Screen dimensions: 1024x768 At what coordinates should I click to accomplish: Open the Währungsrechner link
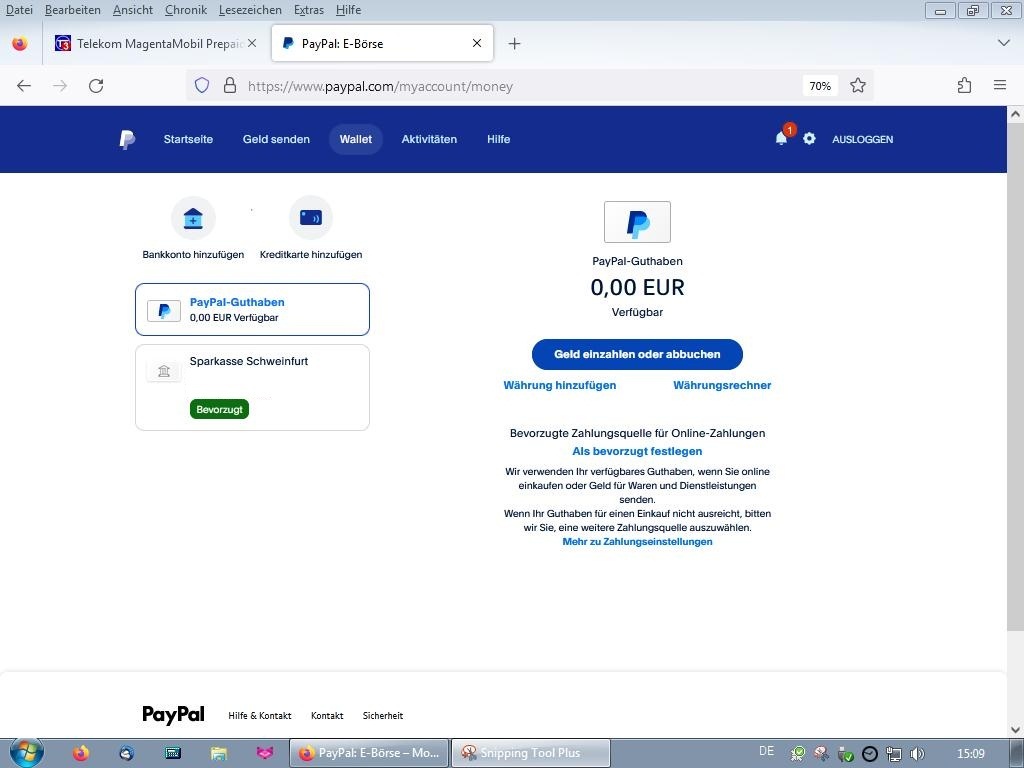722,385
